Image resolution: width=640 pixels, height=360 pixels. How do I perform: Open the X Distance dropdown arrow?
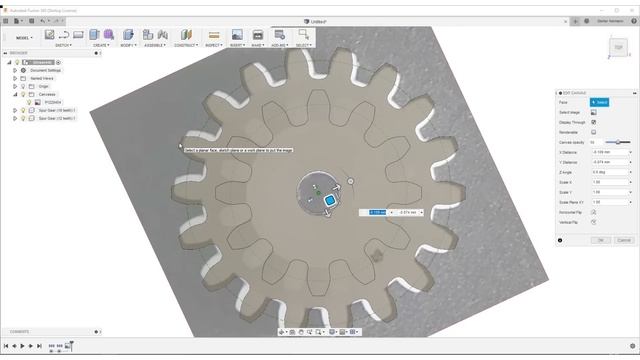tap(630, 152)
